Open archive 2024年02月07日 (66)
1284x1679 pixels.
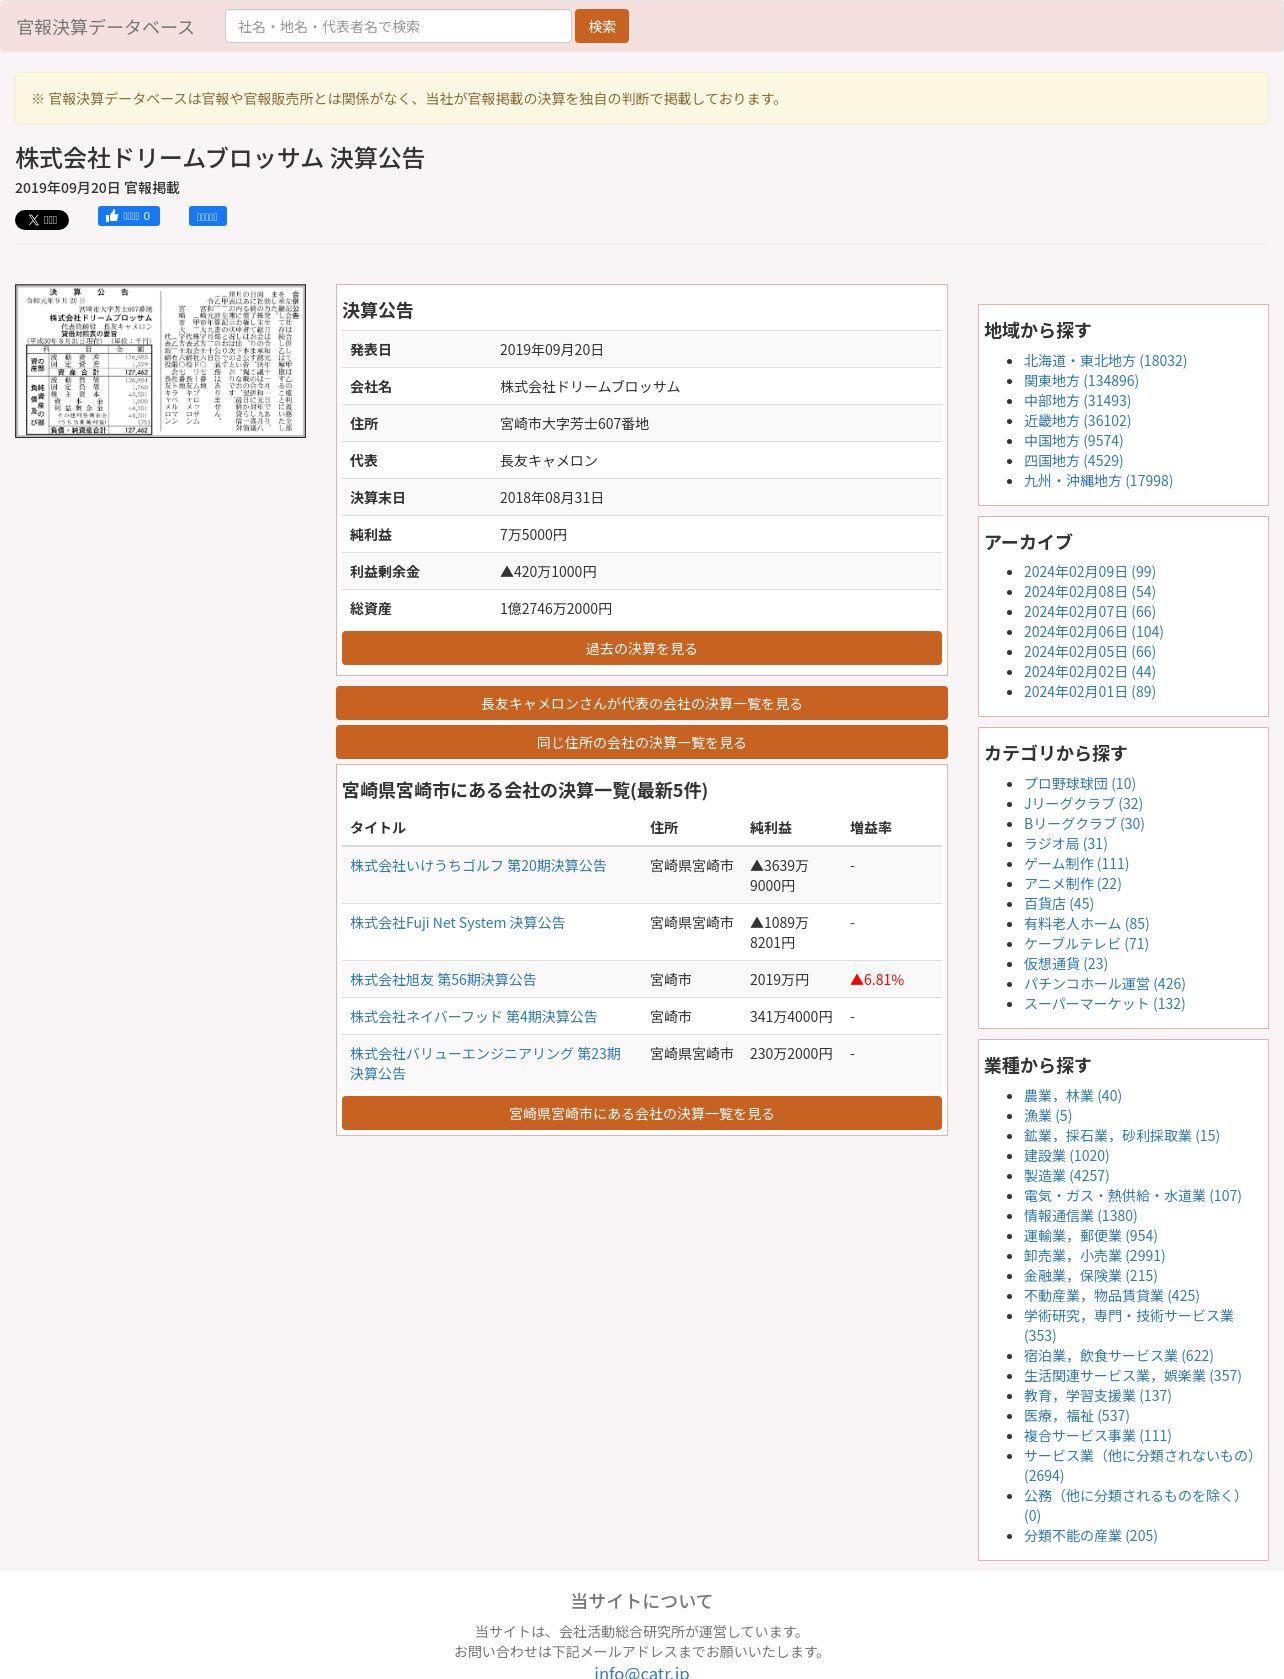[x=1089, y=612]
